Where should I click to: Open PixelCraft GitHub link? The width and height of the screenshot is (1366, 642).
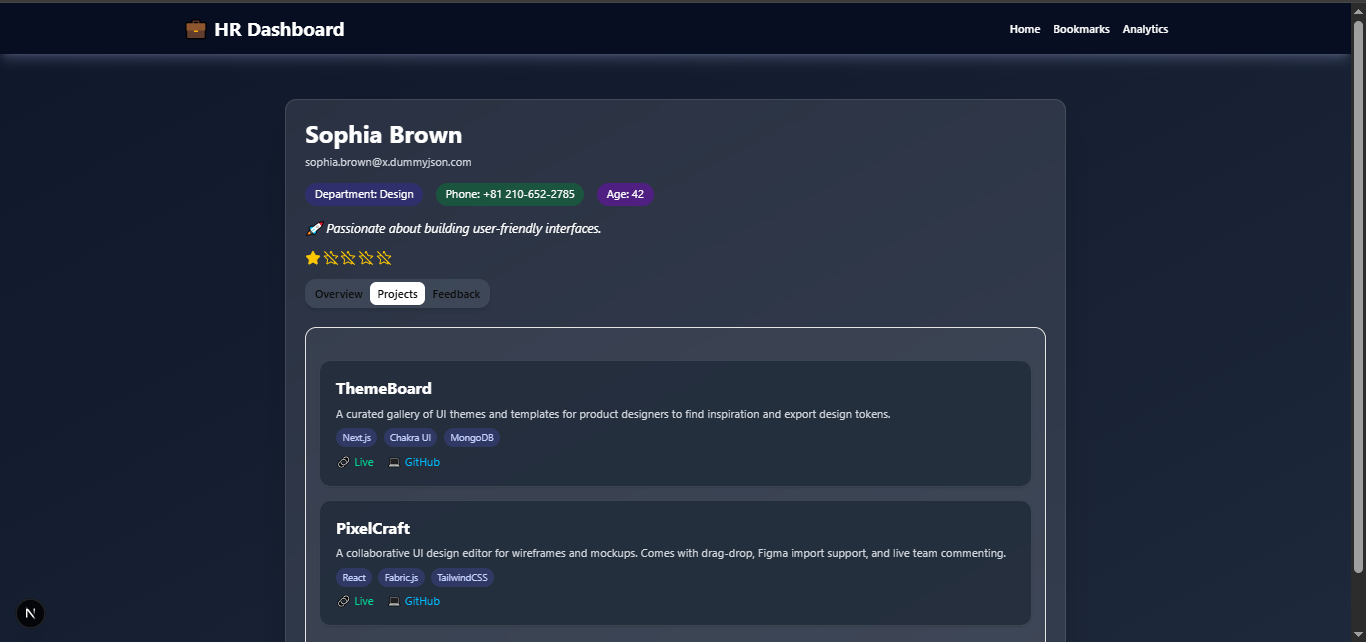pyautogui.click(x=422, y=601)
